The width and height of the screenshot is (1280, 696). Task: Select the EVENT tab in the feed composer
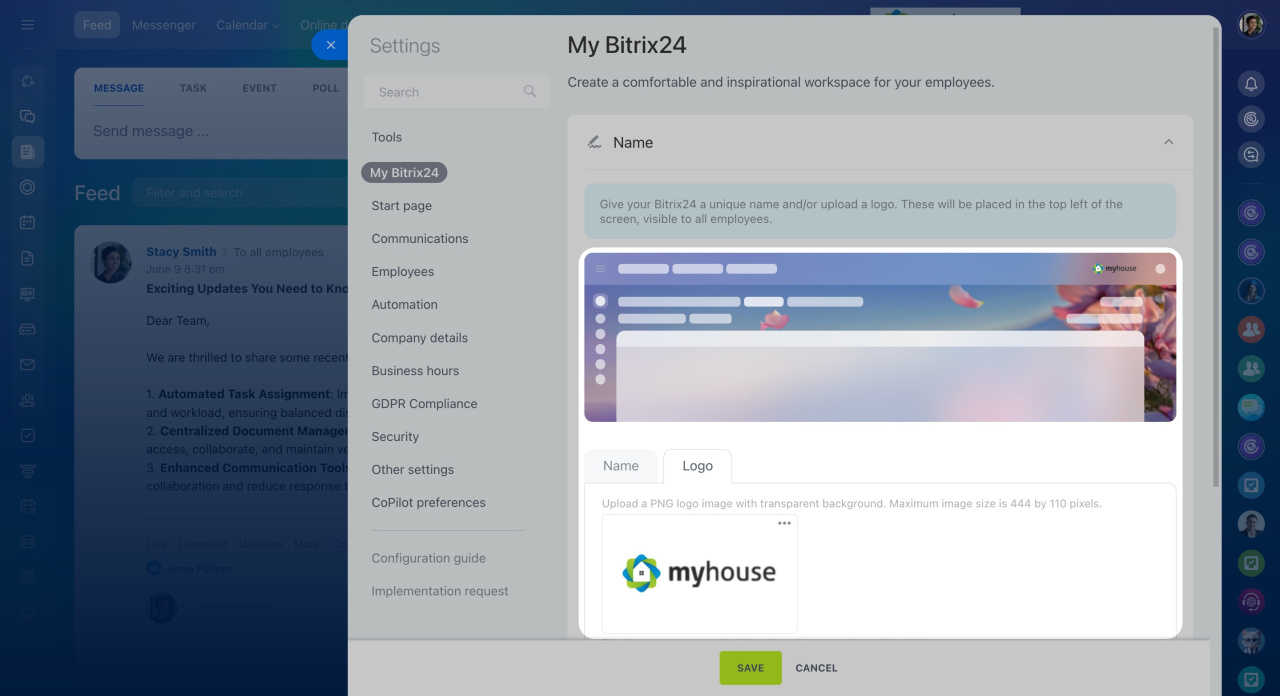pos(259,88)
